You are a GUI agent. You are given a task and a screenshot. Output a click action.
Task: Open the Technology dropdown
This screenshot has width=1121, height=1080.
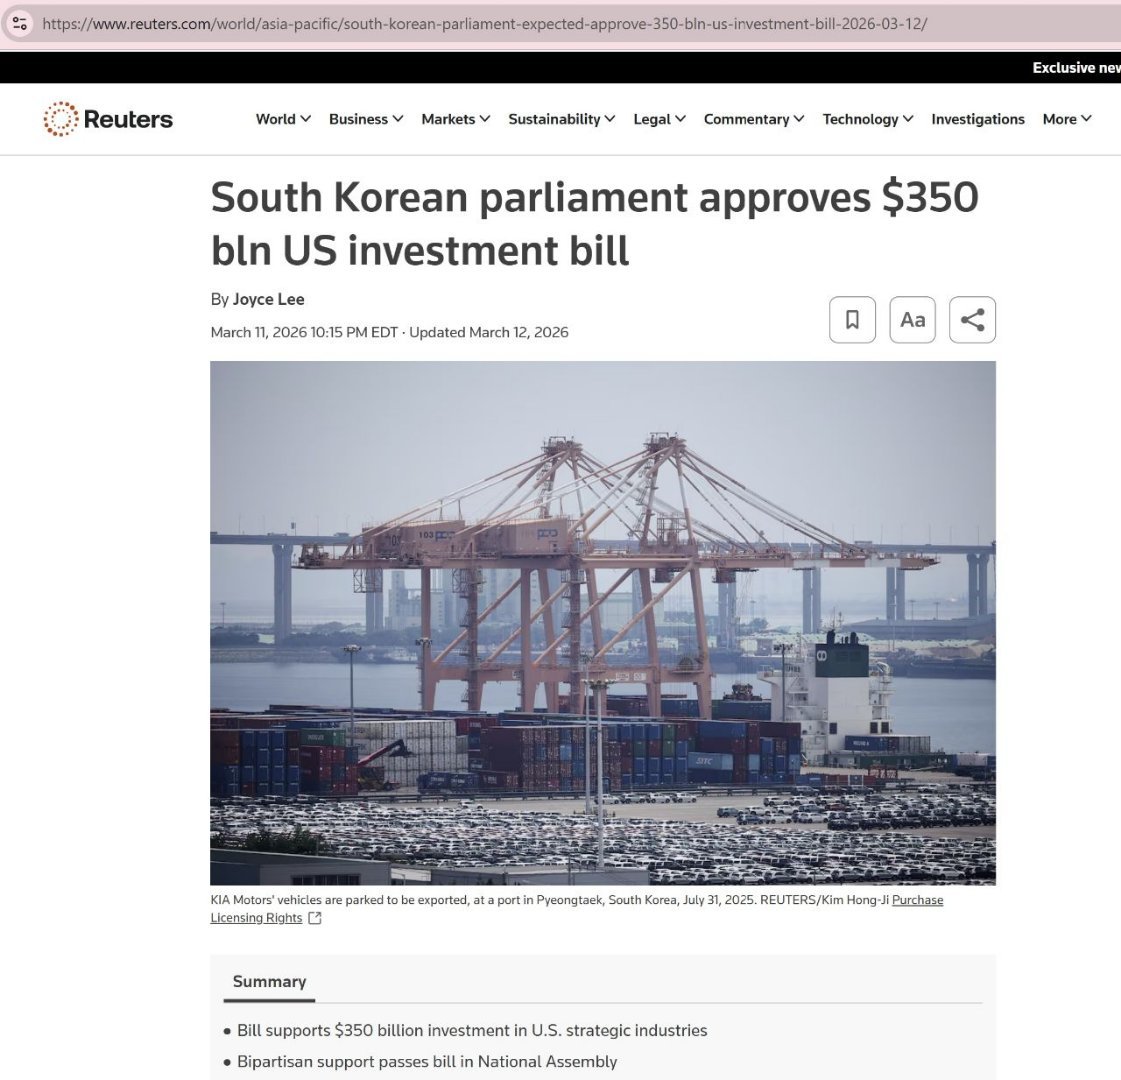click(867, 119)
